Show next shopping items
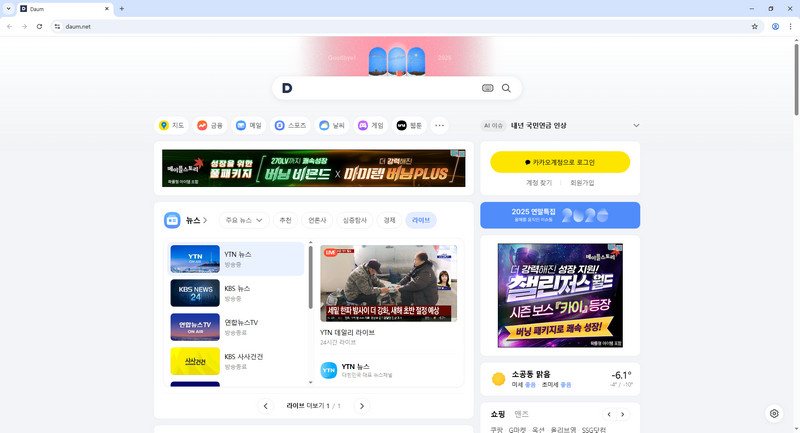The image size is (800, 433). tap(622, 414)
